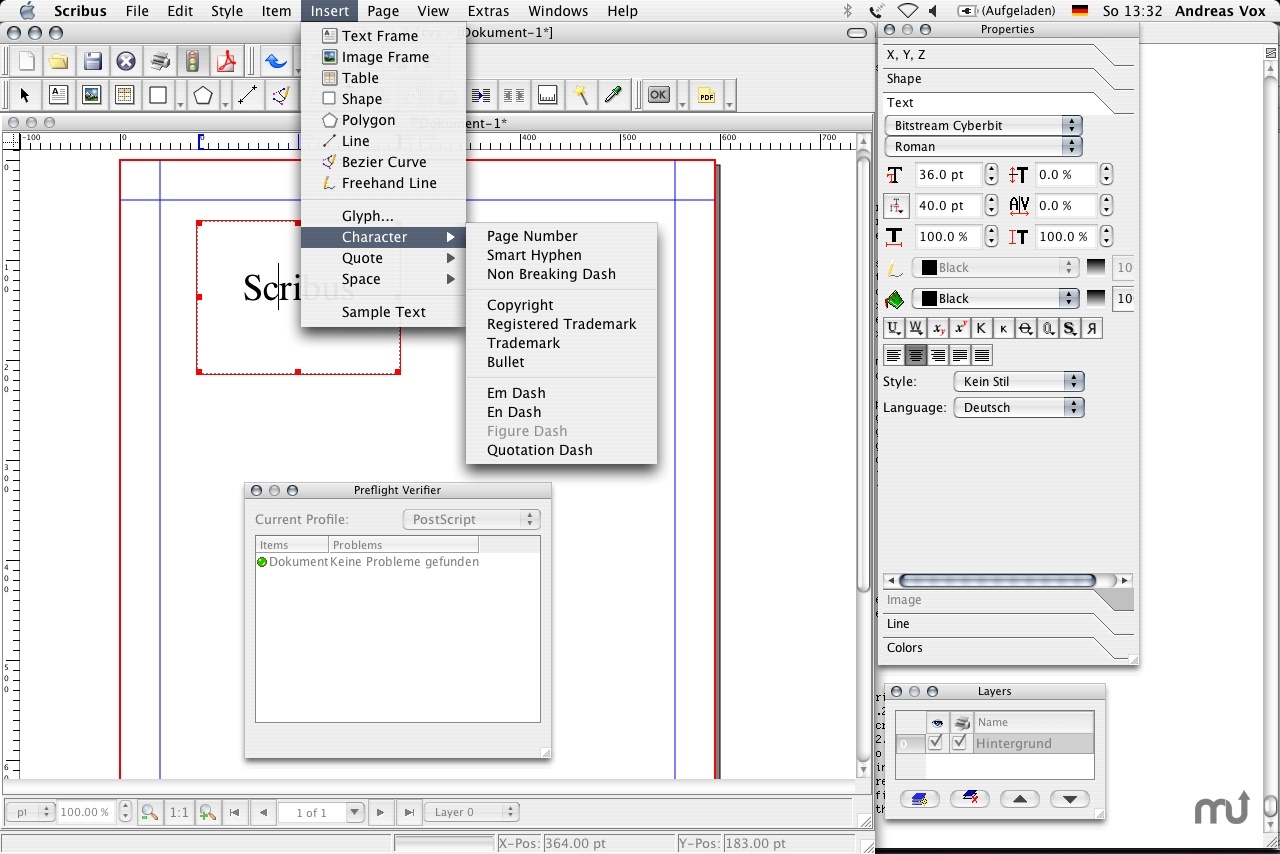The width and height of the screenshot is (1280, 854).
Task: Select the Eyedropper tool
Action: coord(613,96)
